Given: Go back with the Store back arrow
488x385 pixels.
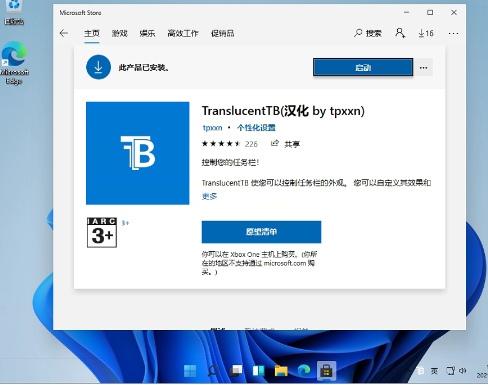Looking at the screenshot, I should (x=64, y=33).
